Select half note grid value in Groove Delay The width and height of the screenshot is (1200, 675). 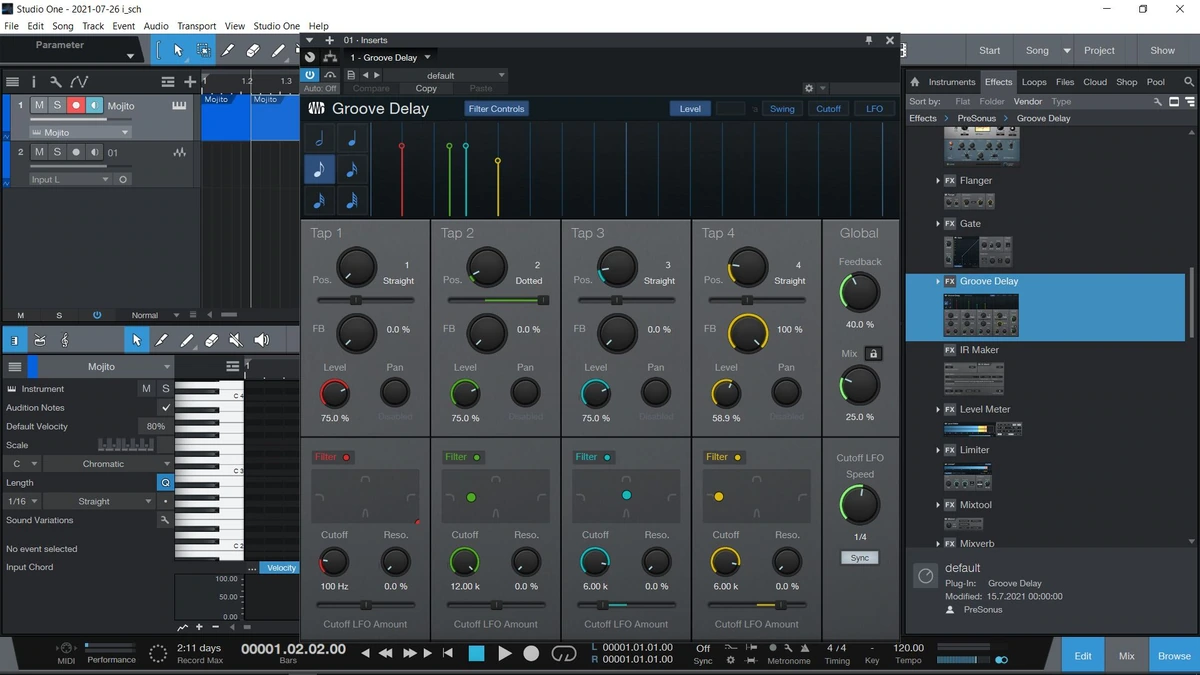coord(319,139)
